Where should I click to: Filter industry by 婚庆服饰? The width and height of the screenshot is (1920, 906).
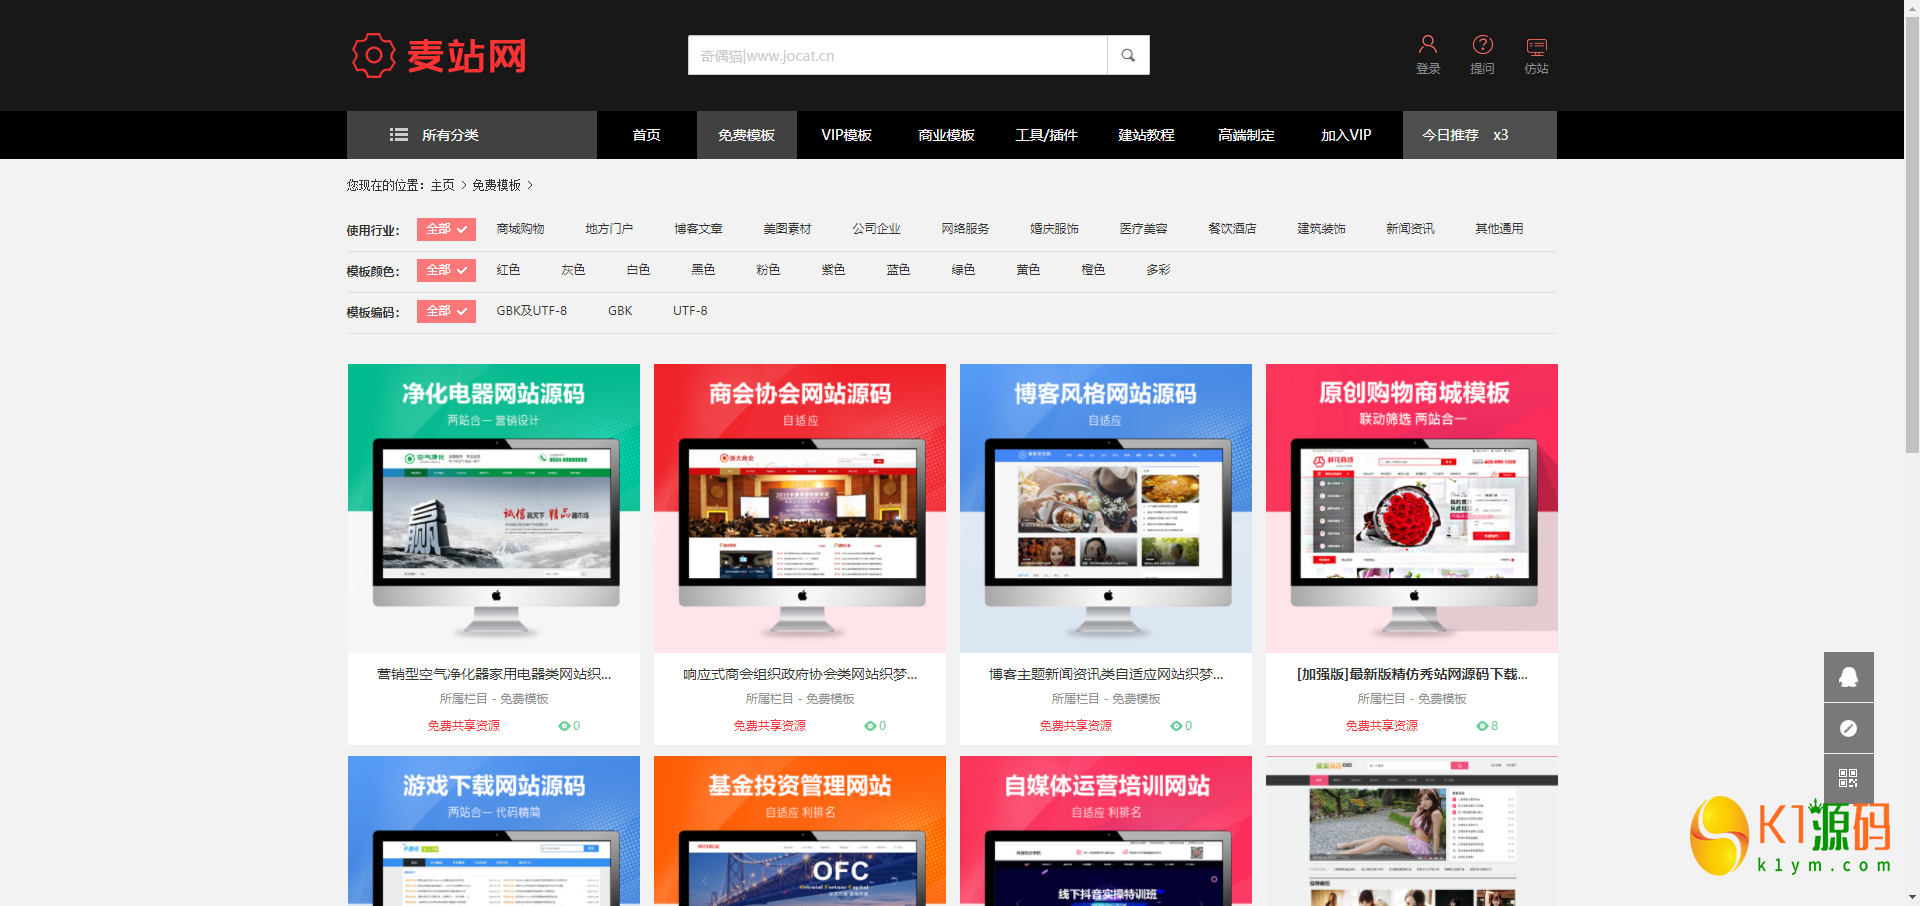[1055, 229]
